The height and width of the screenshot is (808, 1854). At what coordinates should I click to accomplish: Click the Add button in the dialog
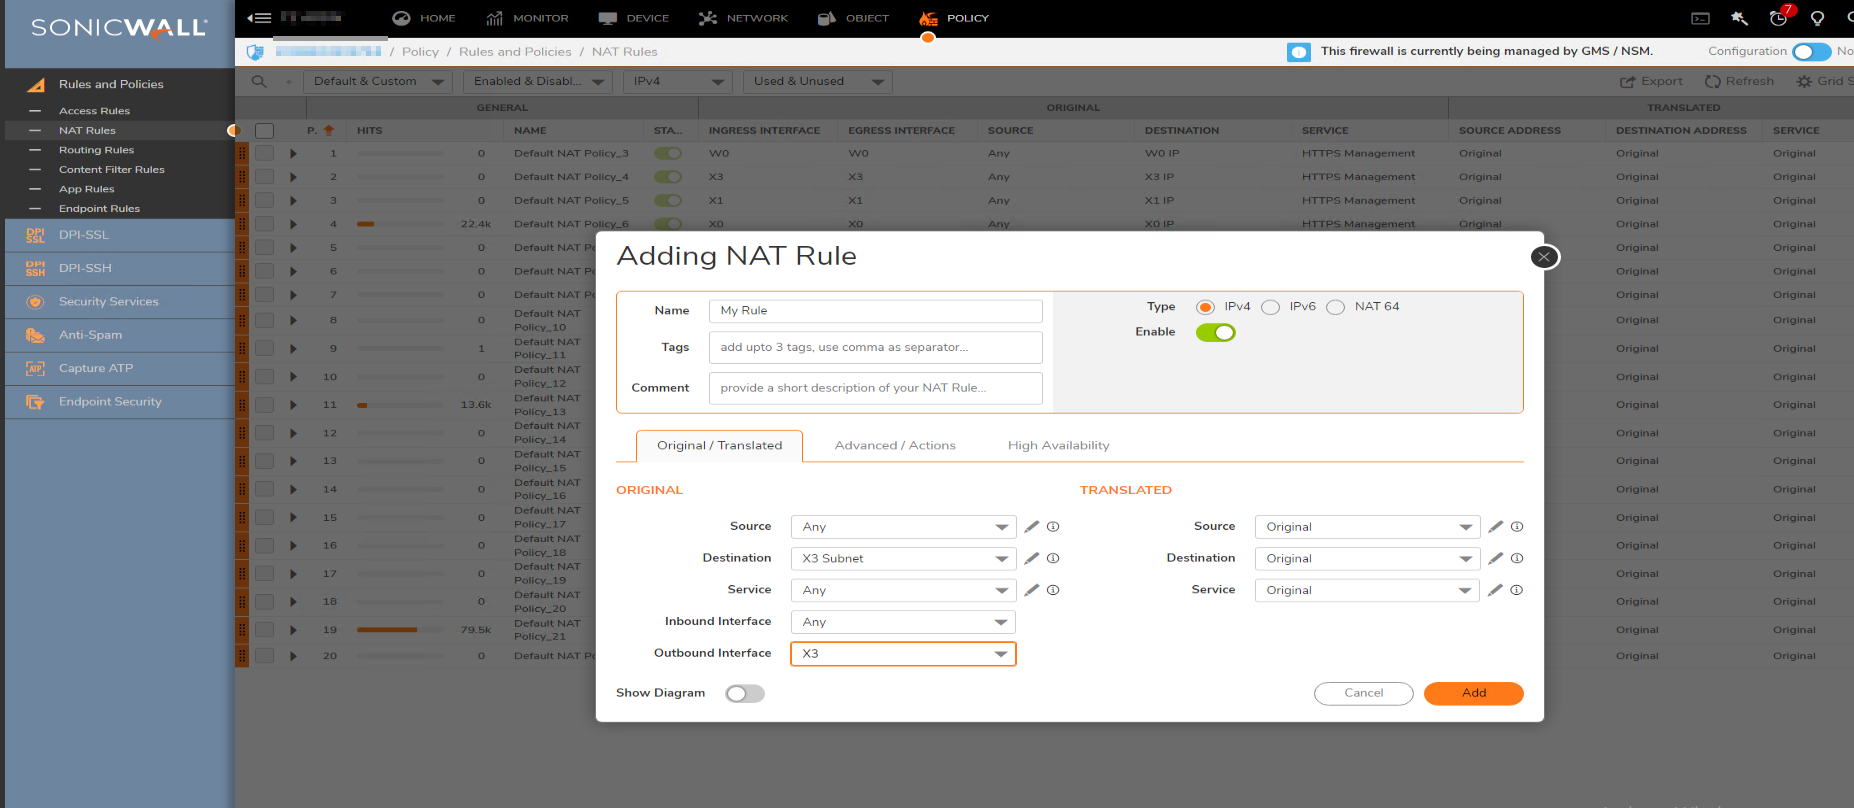pos(1473,693)
